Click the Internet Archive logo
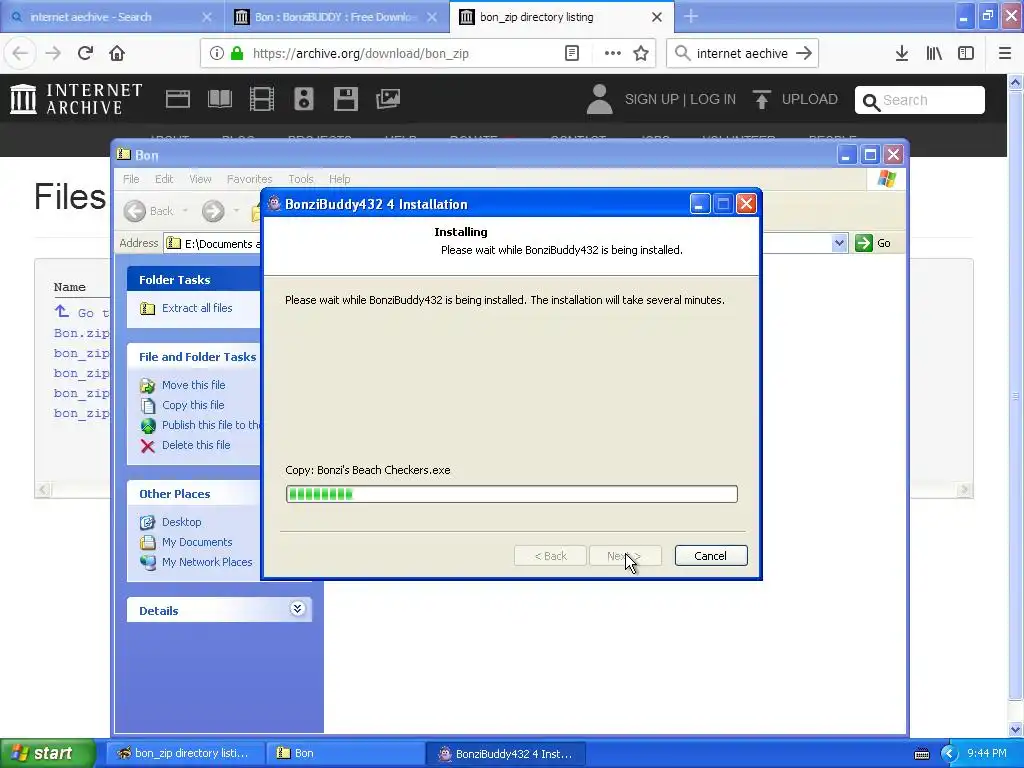The width and height of the screenshot is (1024, 768). 76,99
